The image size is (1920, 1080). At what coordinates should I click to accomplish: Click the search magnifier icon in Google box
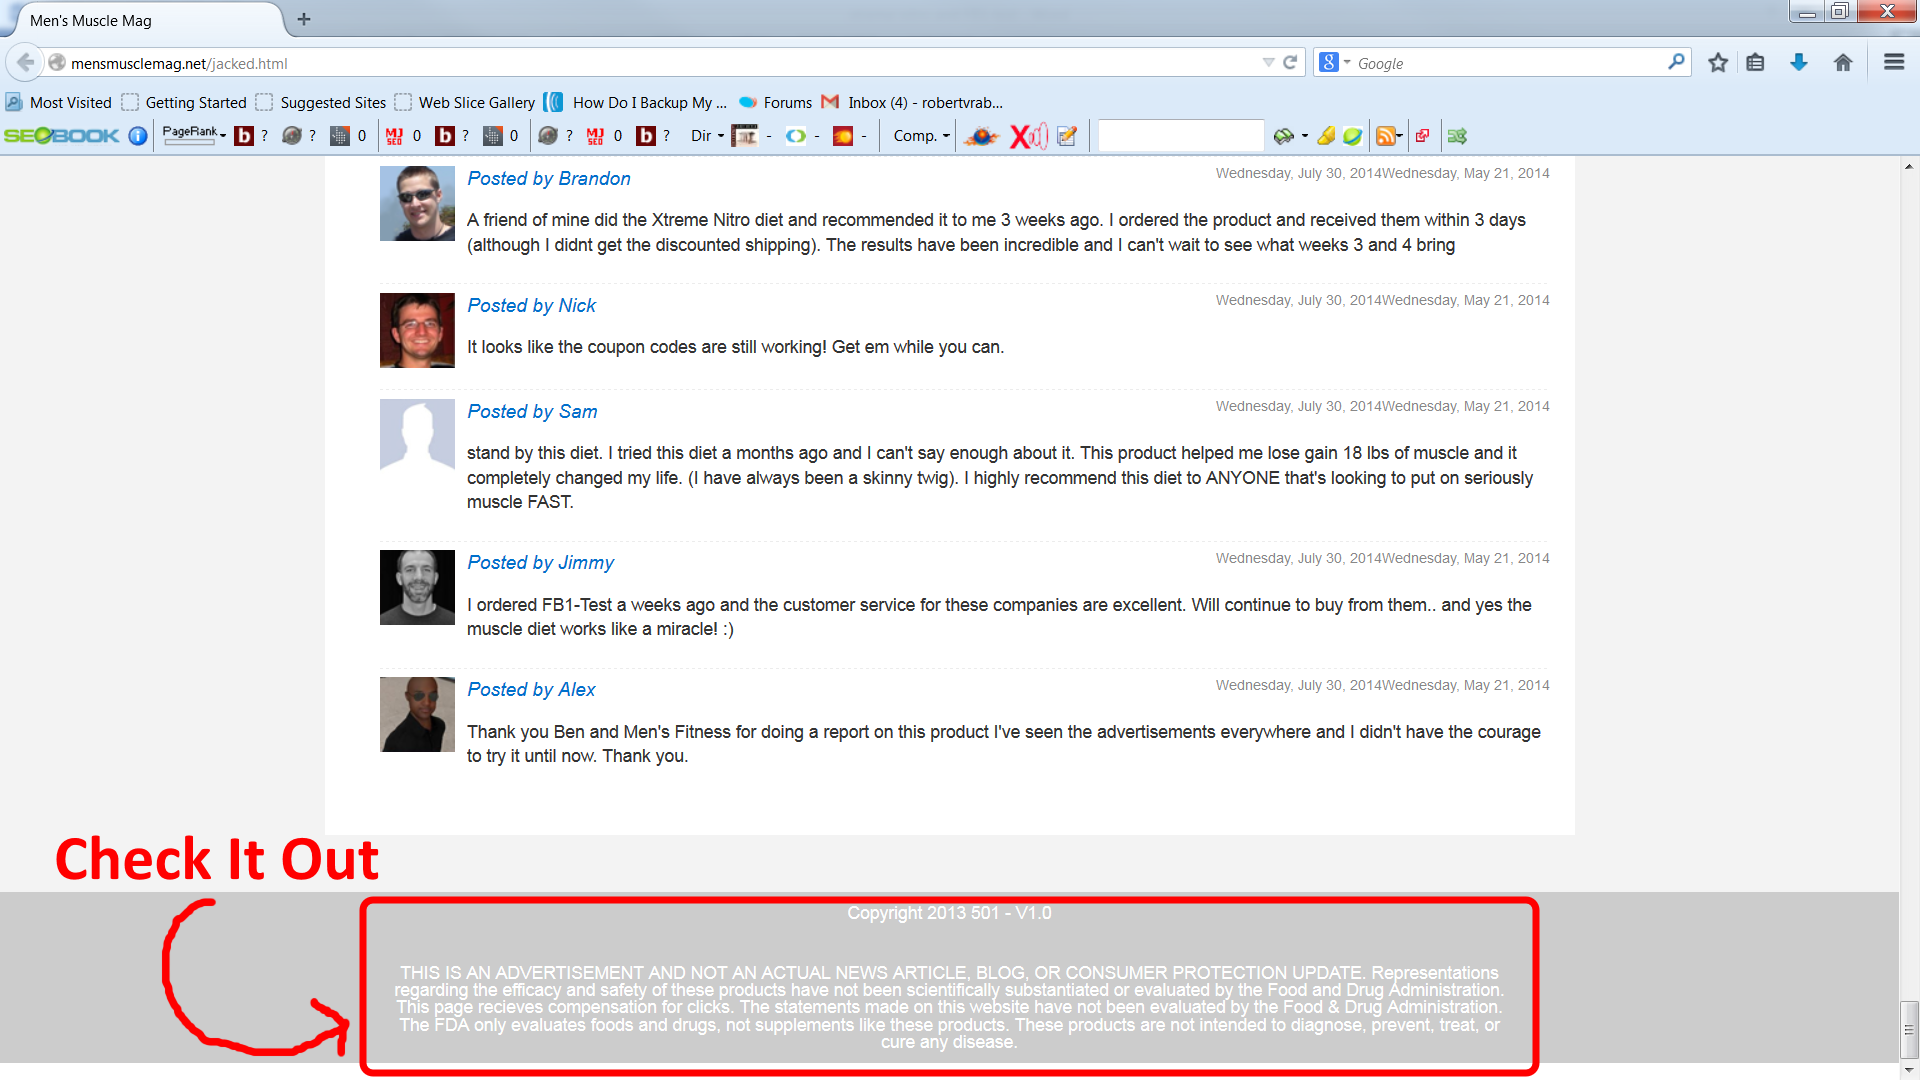(1676, 62)
